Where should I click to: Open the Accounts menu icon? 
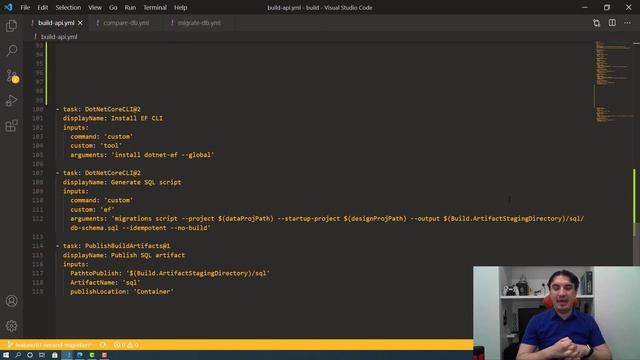click(11, 301)
